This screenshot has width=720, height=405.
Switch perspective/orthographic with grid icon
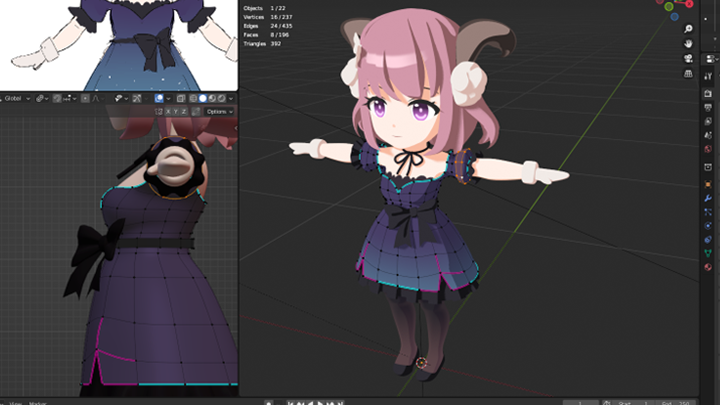(x=688, y=73)
